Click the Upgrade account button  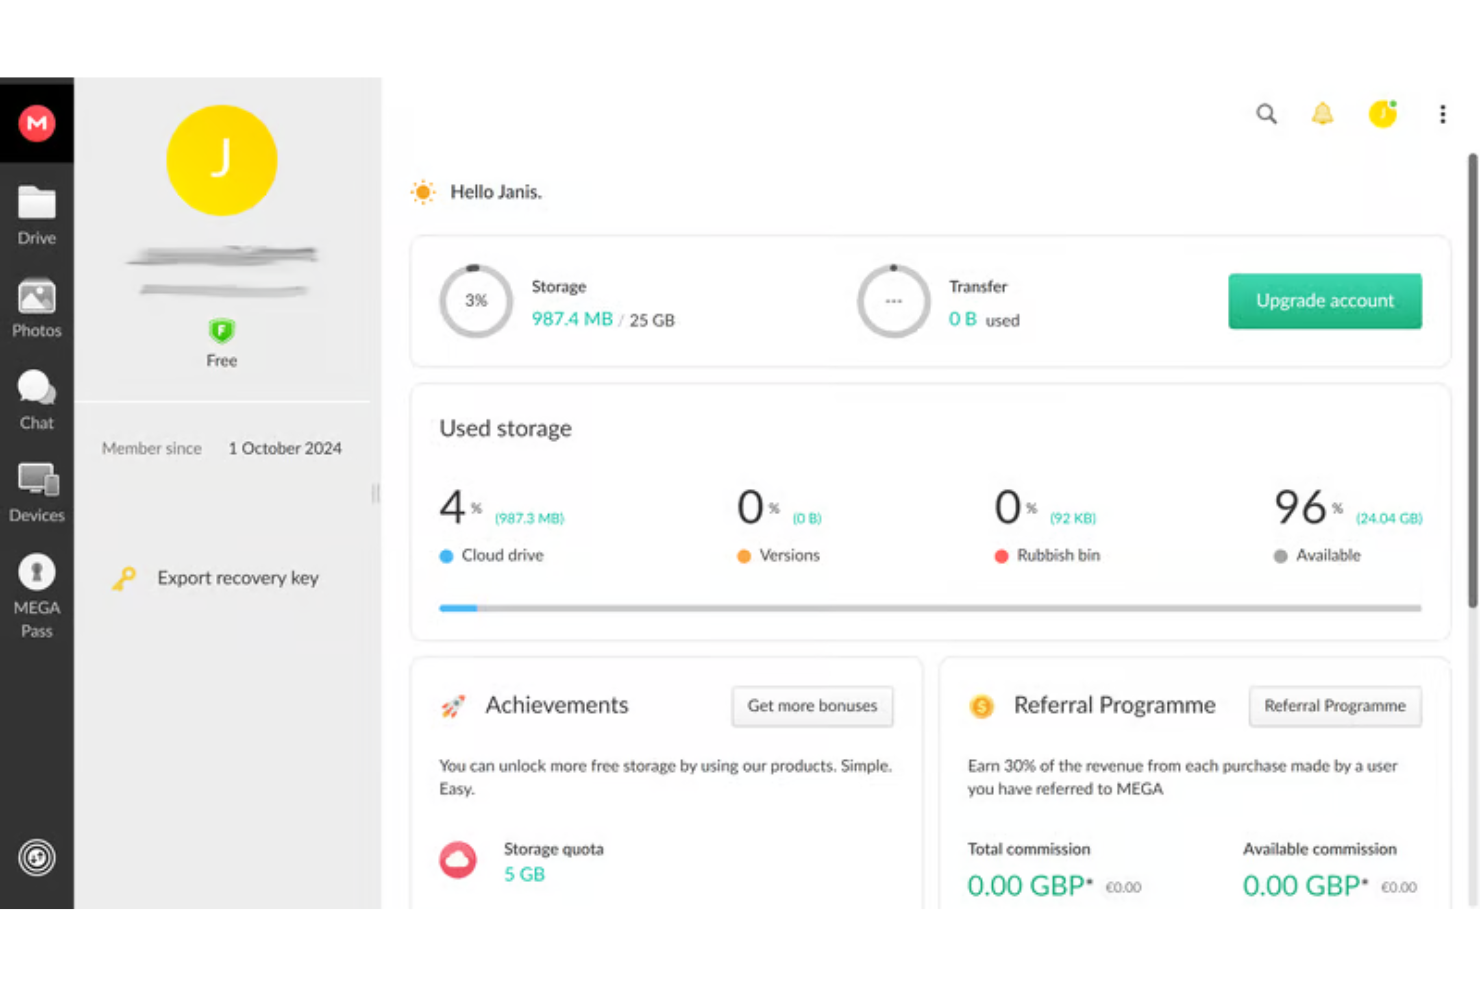click(x=1324, y=301)
